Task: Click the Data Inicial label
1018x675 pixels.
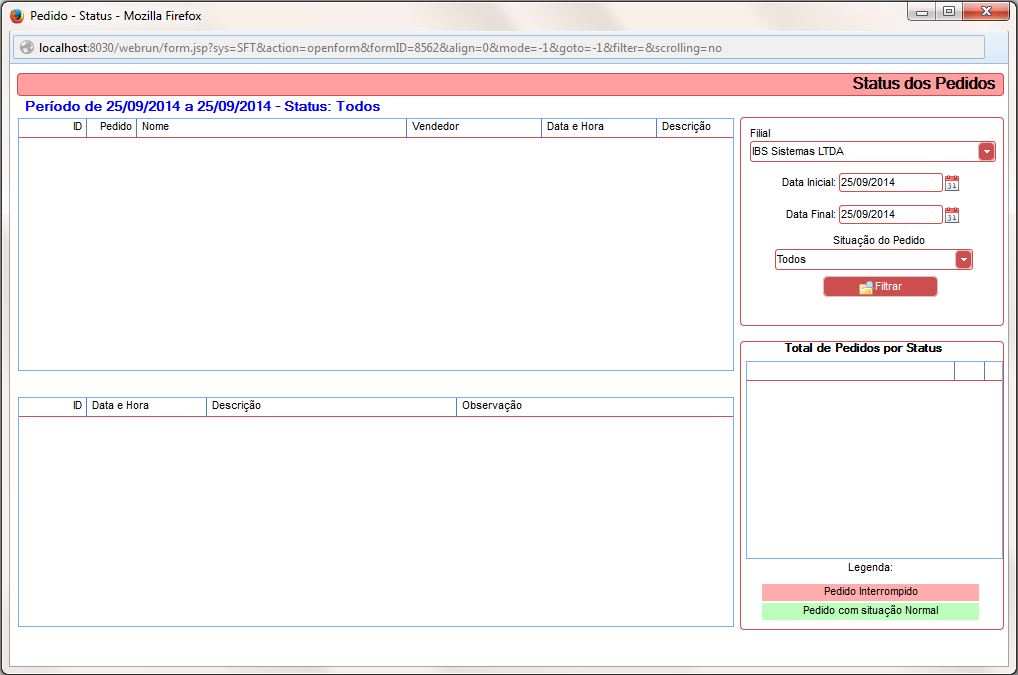Action: point(808,182)
